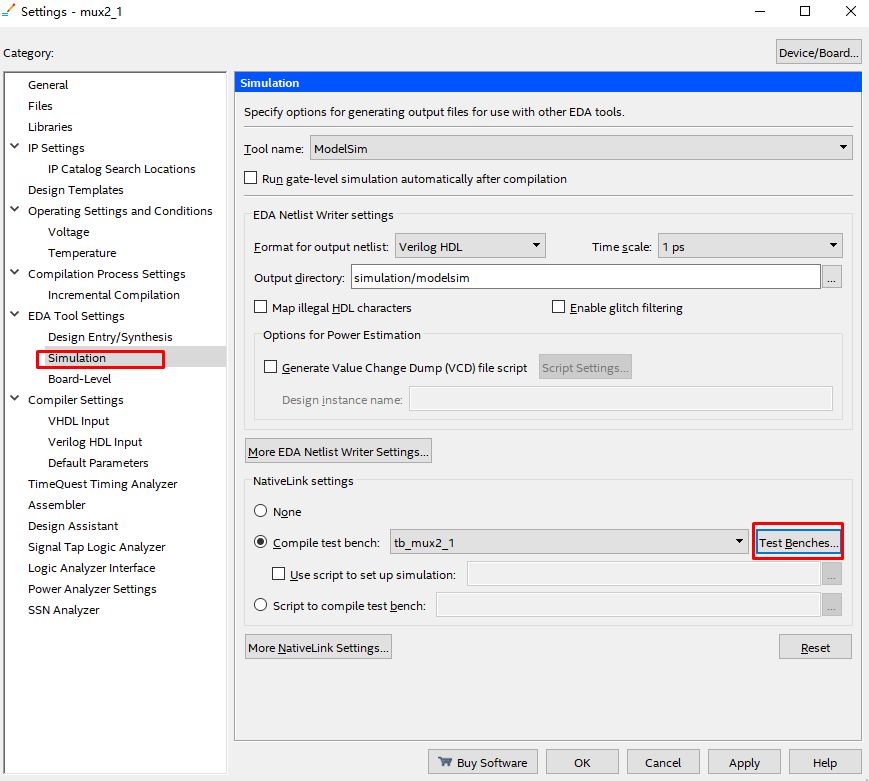Select the General category
This screenshot has width=869, height=781.
coord(48,85)
